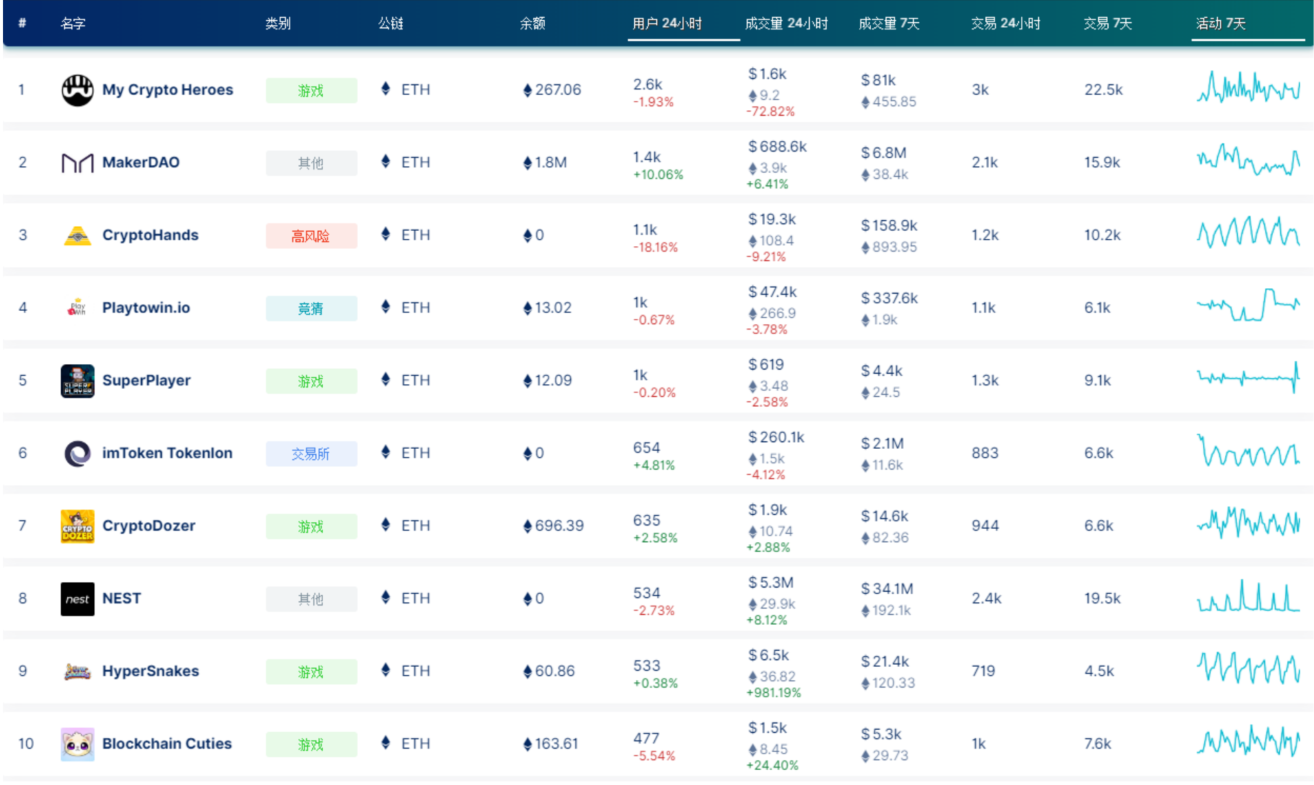The image size is (1314, 785).
Task: Sort by 余额 column header
Action: coord(533,23)
